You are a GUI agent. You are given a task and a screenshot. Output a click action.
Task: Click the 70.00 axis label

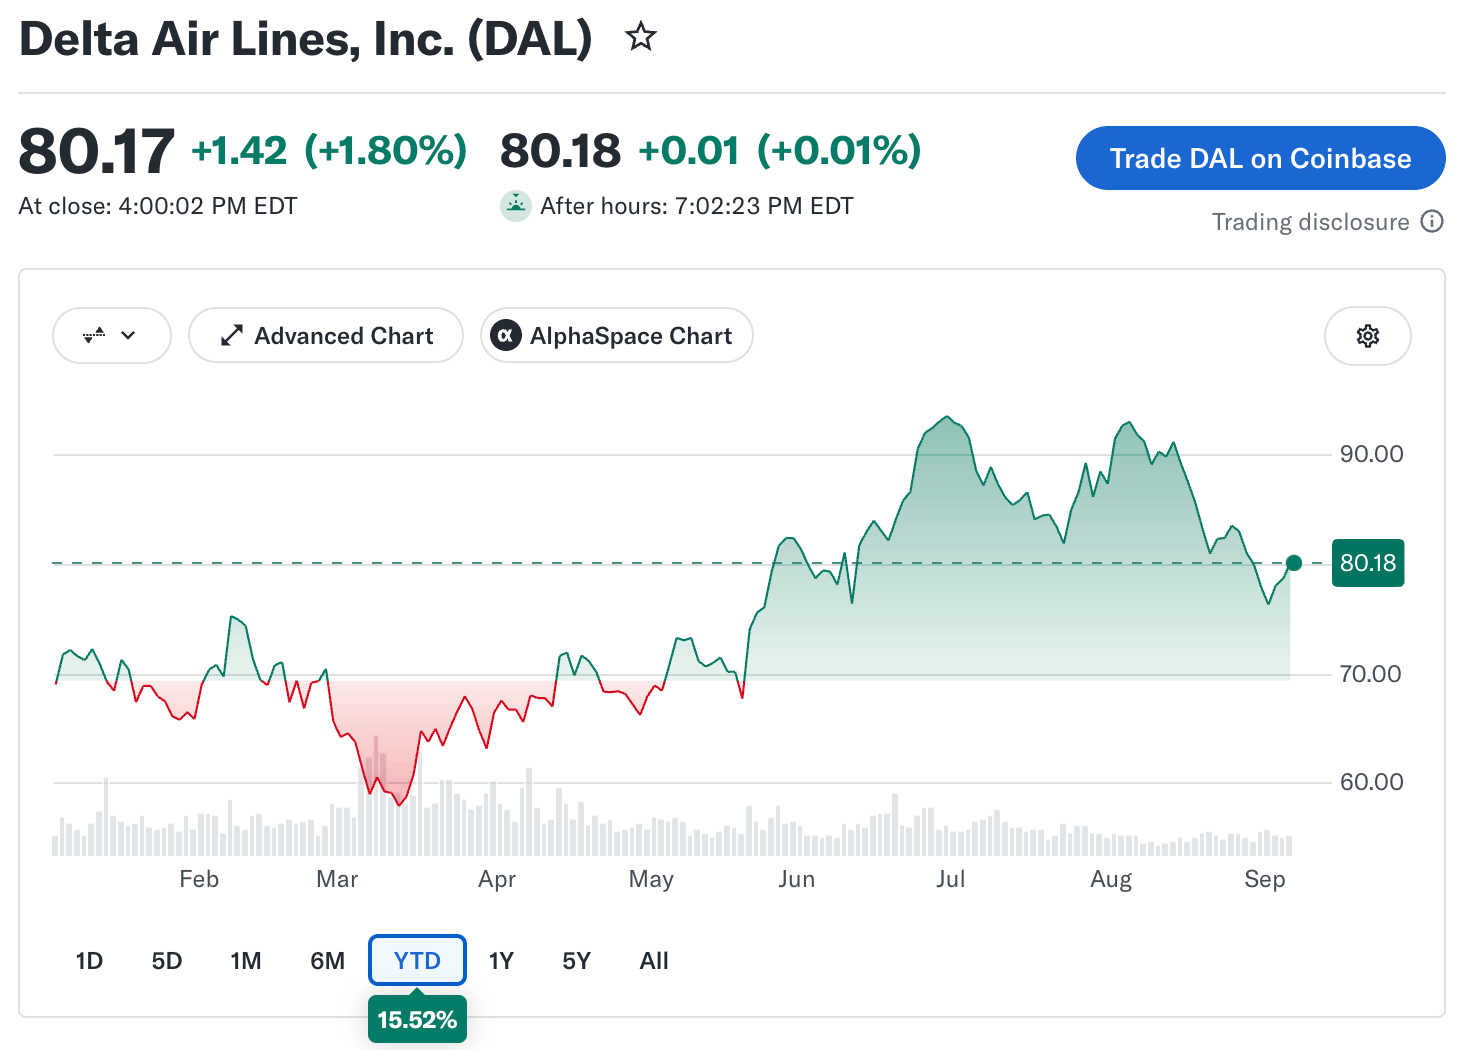(1370, 674)
